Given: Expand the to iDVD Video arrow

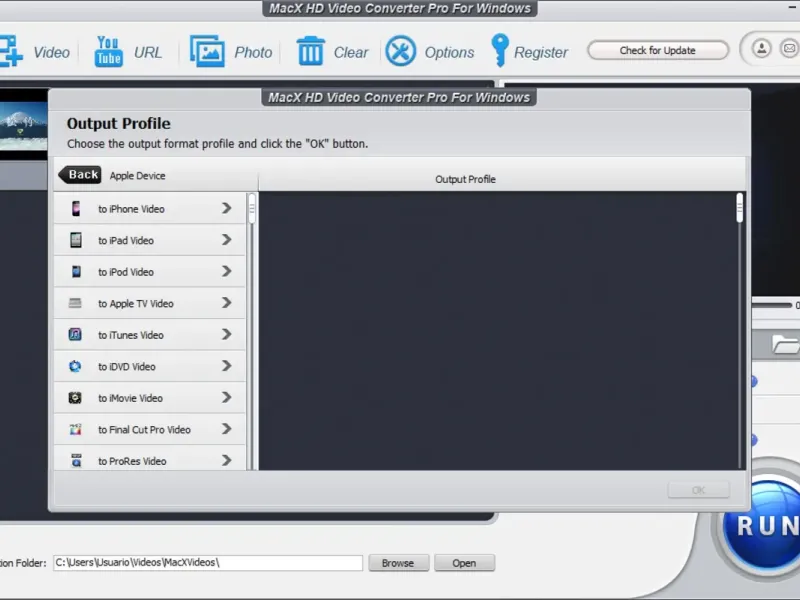Looking at the screenshot, I should (227, 366).
